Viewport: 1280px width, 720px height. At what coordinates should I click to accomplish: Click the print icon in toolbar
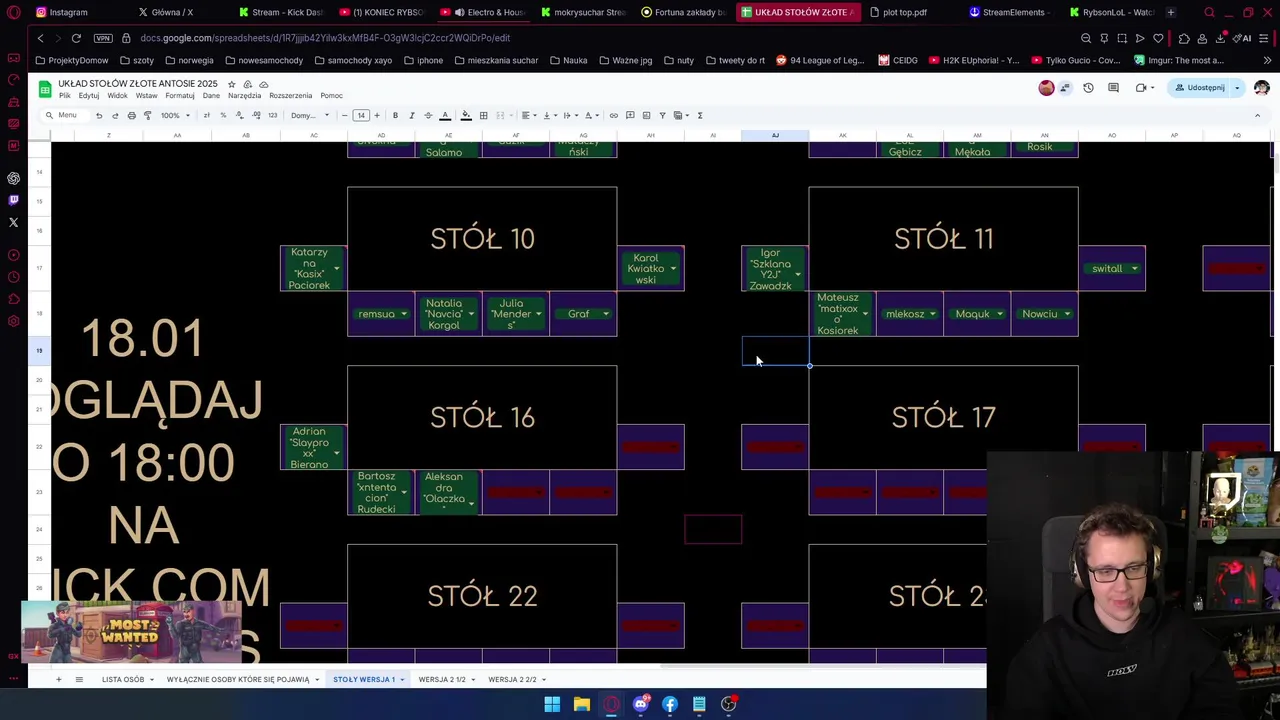click(x=131, y=115)
